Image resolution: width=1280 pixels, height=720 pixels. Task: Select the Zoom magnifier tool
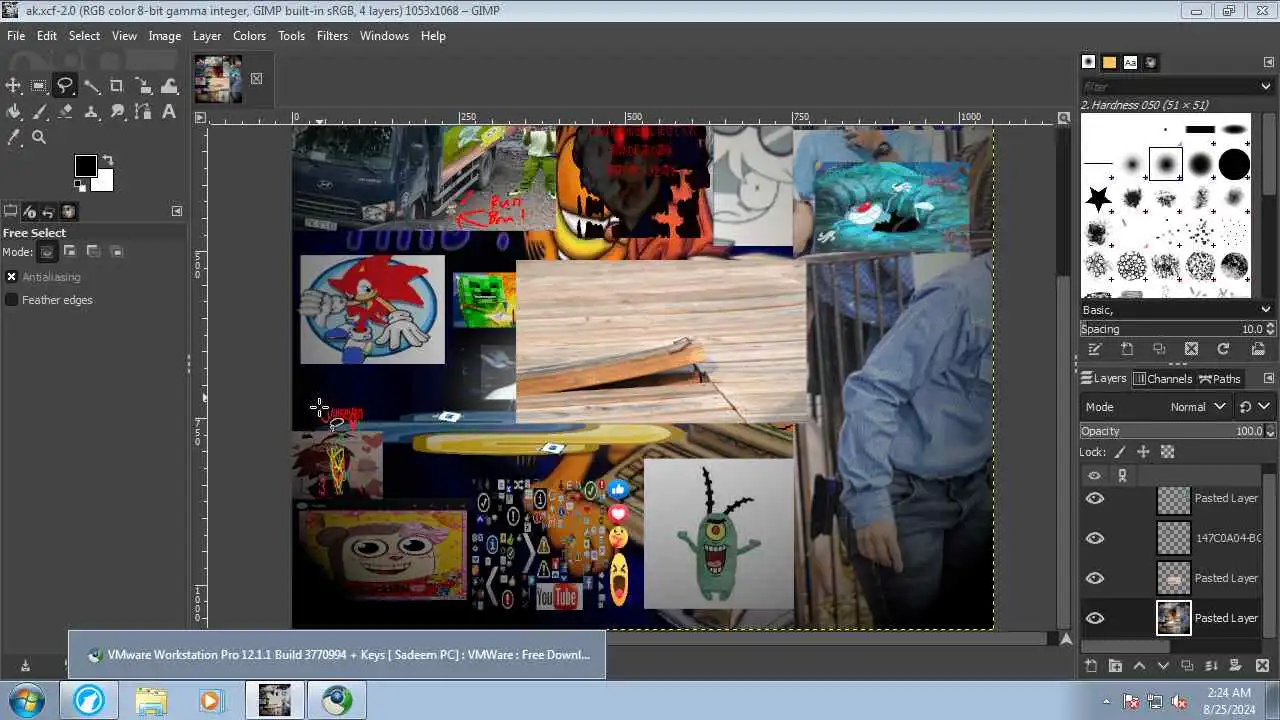click(39, 138)
